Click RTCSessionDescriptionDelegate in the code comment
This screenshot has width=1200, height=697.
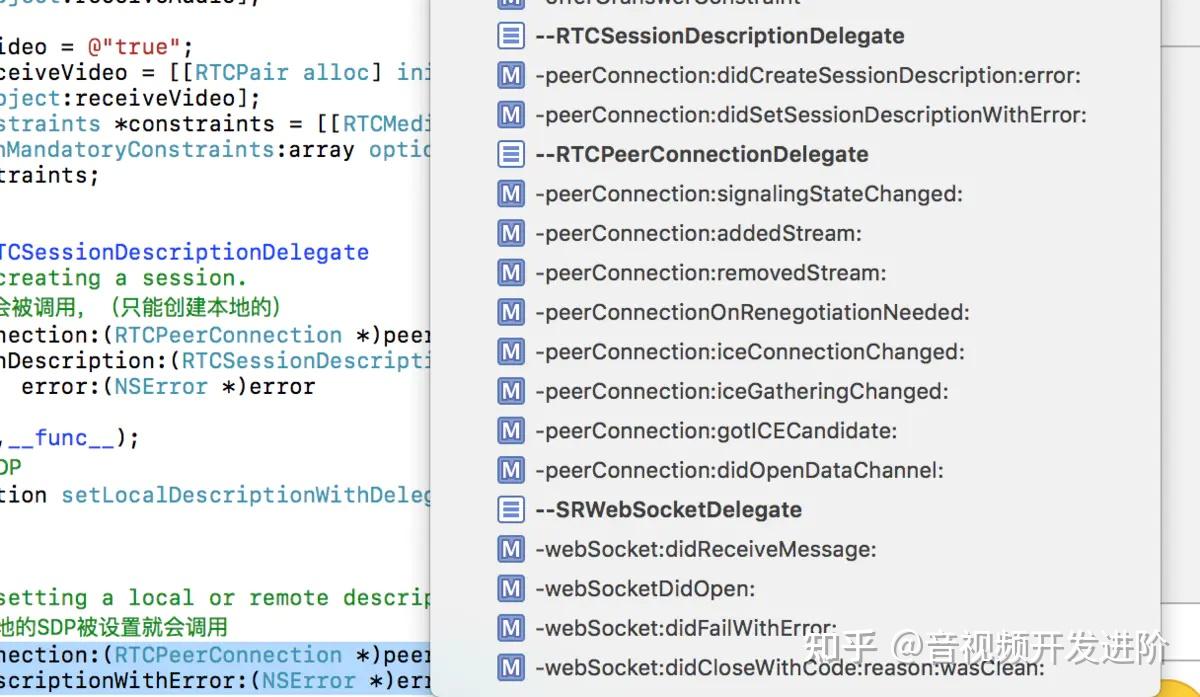coord(183,252)
